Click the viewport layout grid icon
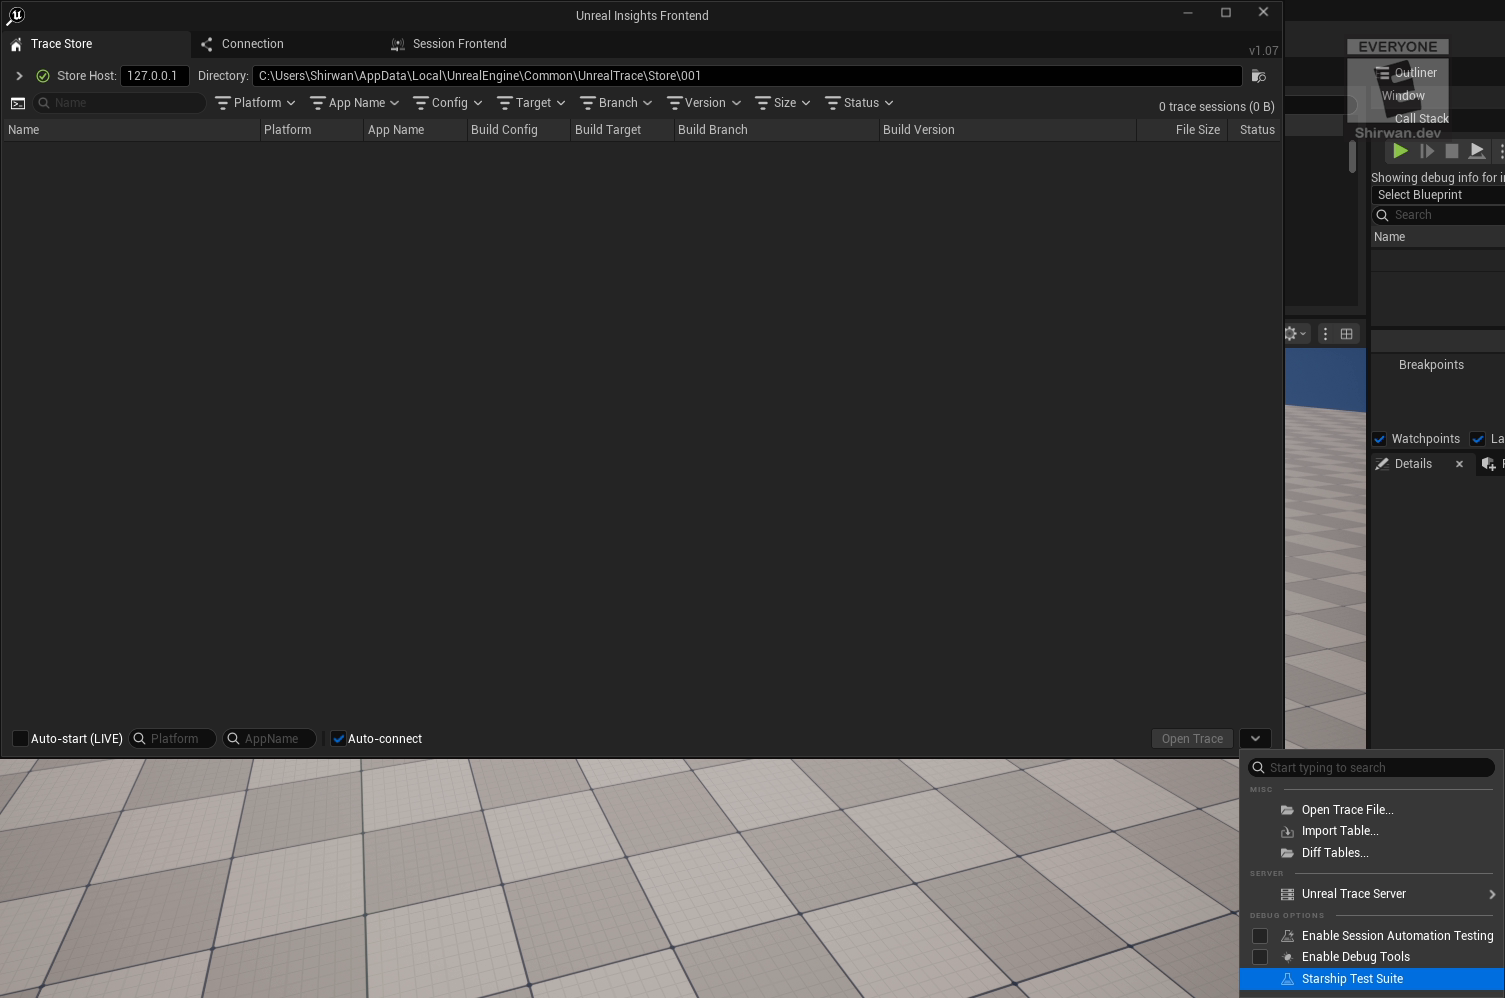The height and width of the screenshot is (998, 1505). click(1346, 334)
